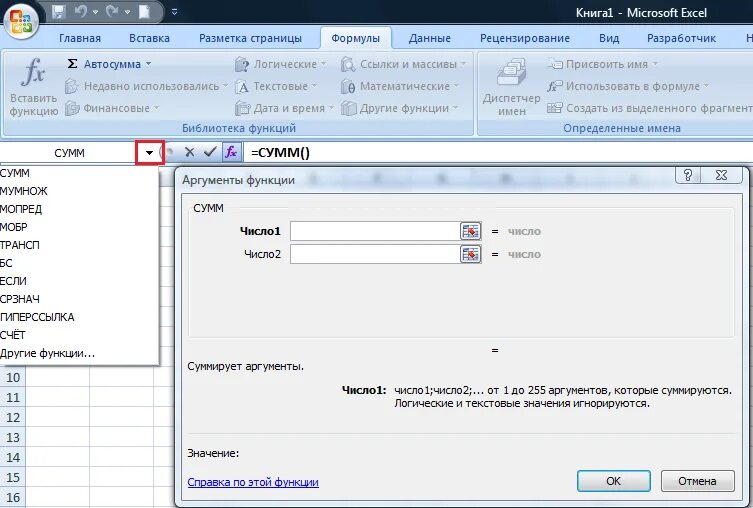Viewport: 753px width, 508px height.
Task: Select СРЗНАЧ from function list
Action: pos(79,299)
